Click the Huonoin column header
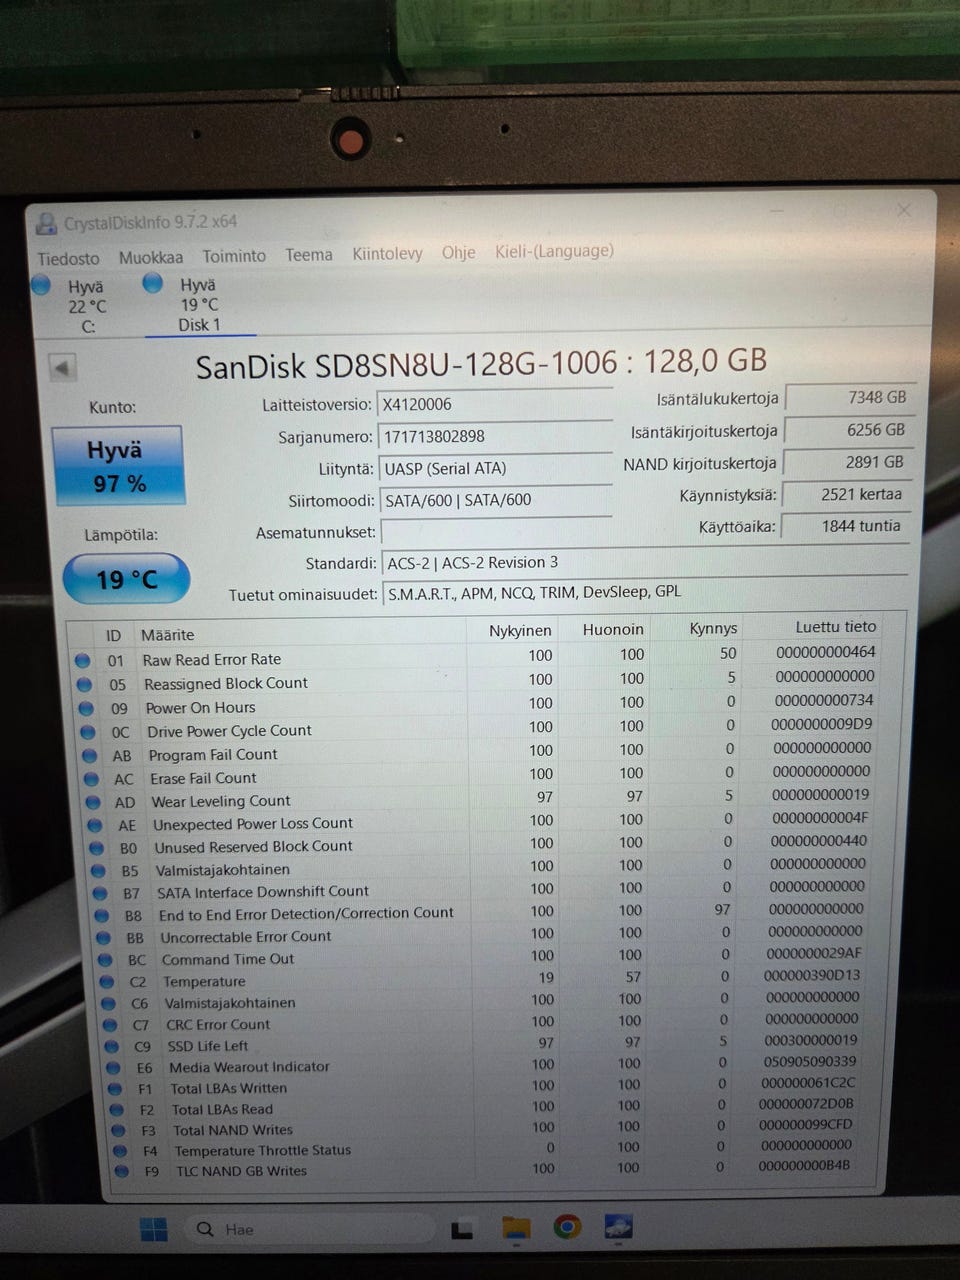 click(x=613, y=629)
